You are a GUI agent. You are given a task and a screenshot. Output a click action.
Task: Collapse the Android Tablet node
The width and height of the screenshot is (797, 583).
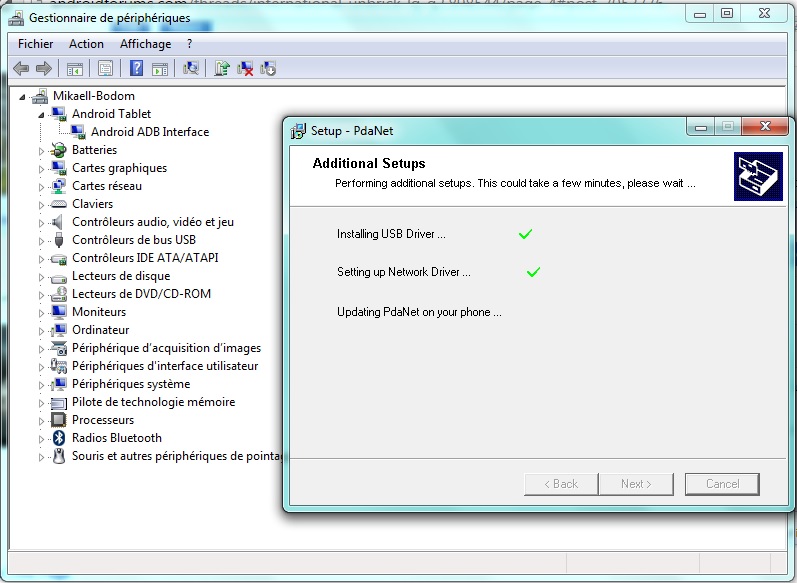pyautogui.click(x=42, y=114)
